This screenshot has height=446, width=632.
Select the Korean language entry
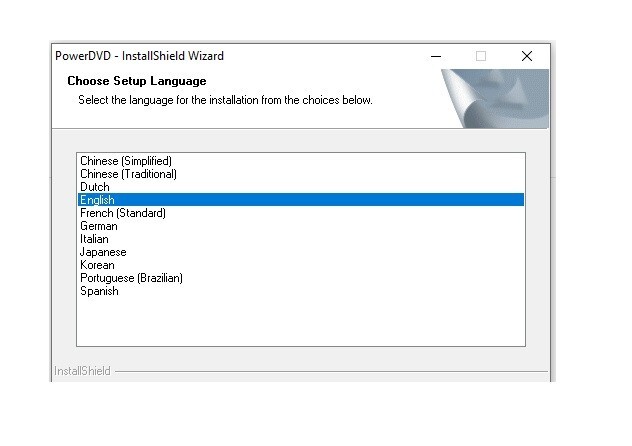(301, 265)
